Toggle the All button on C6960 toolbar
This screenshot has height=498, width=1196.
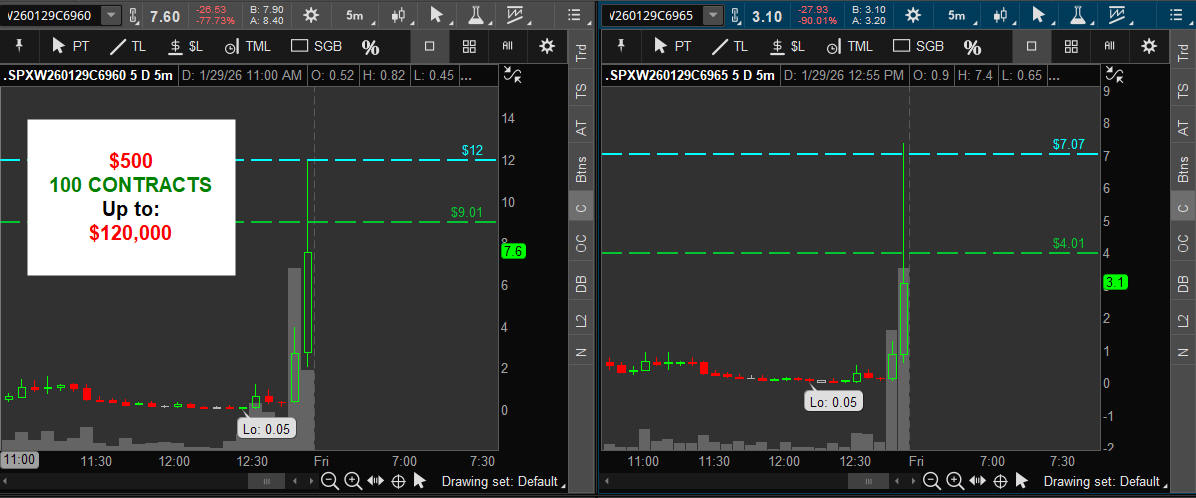coord(508,46)
